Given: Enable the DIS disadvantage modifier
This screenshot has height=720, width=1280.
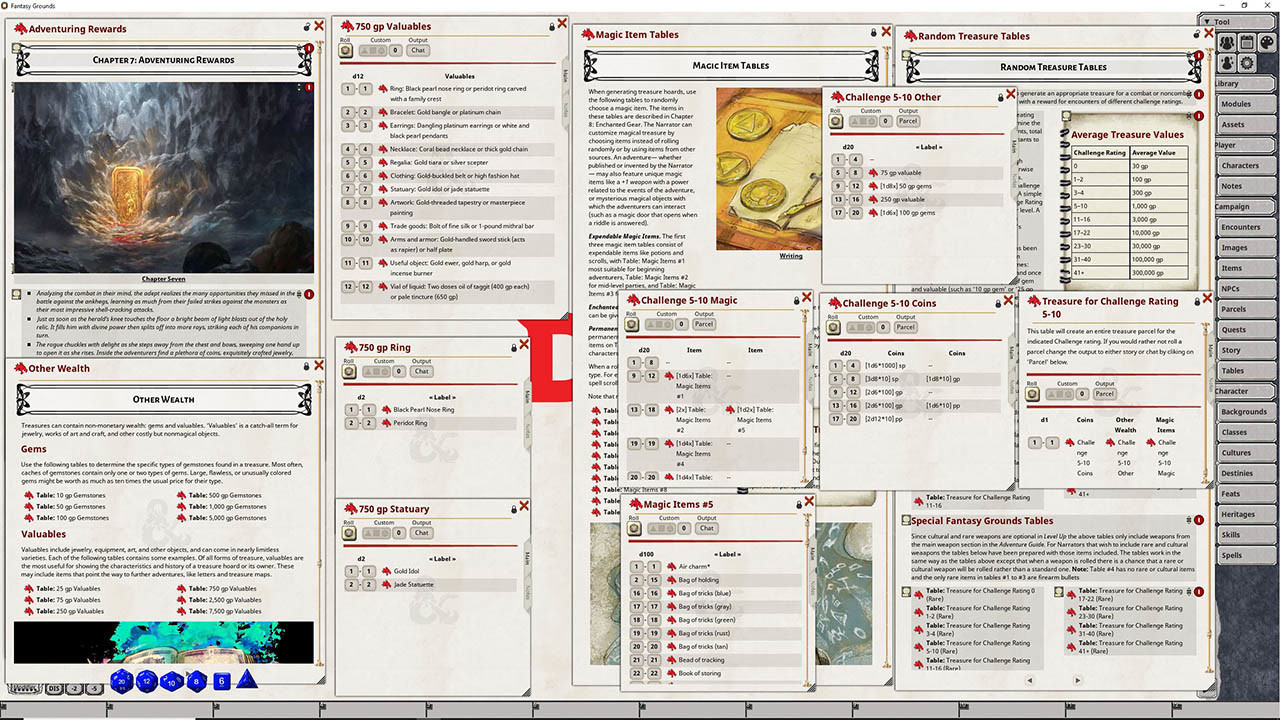Looking at the screenshot, I should coord(54,687).
